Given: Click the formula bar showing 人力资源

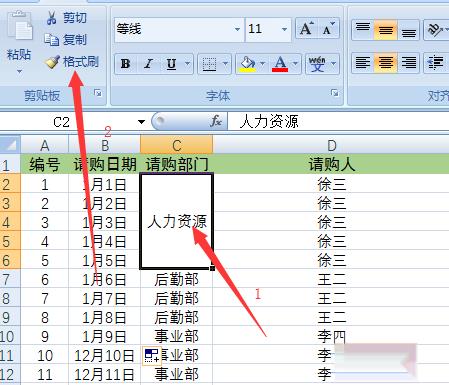Looking at the screenshot, I should click(x=338, y=121).
